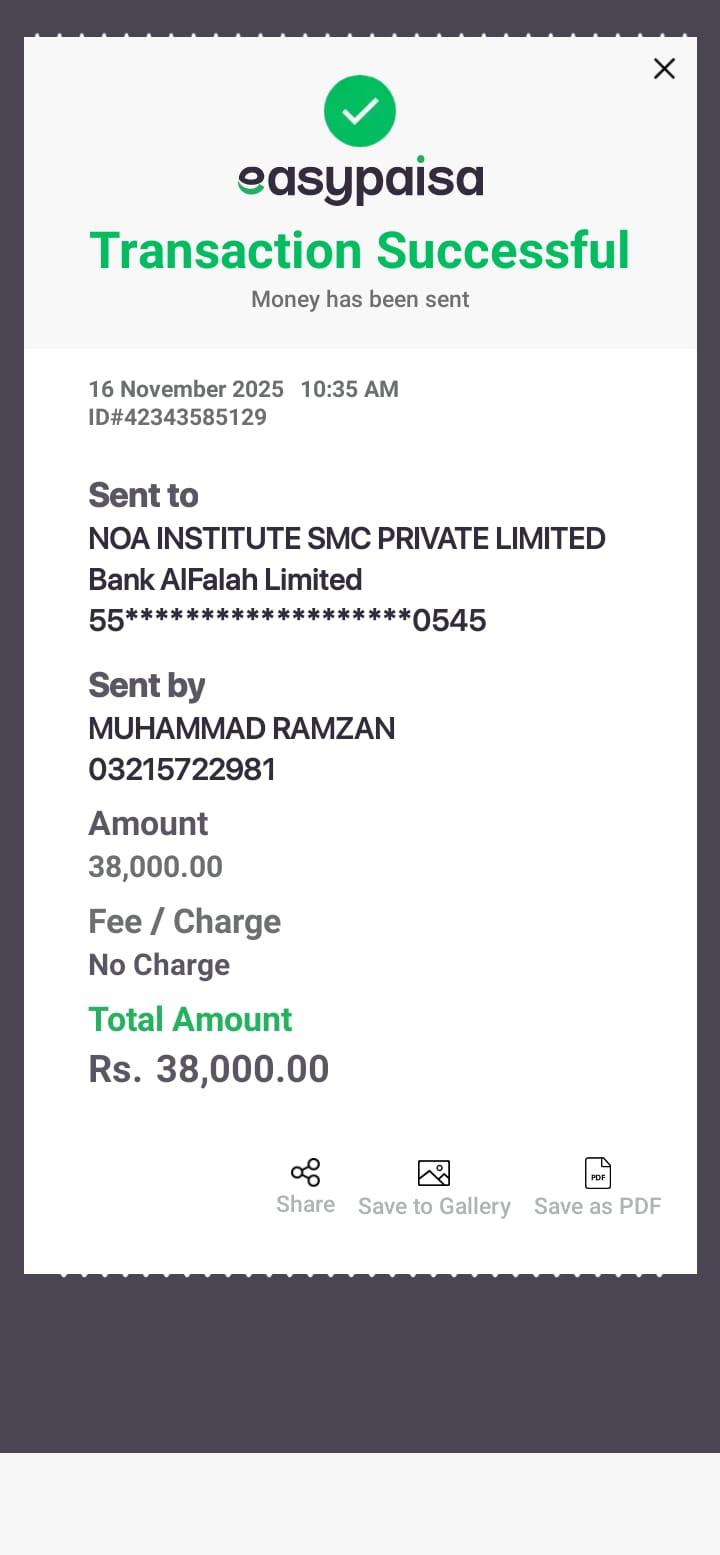Click the transaction ID number
This screenshot has width=720, height=1555.
coord(178,417)
